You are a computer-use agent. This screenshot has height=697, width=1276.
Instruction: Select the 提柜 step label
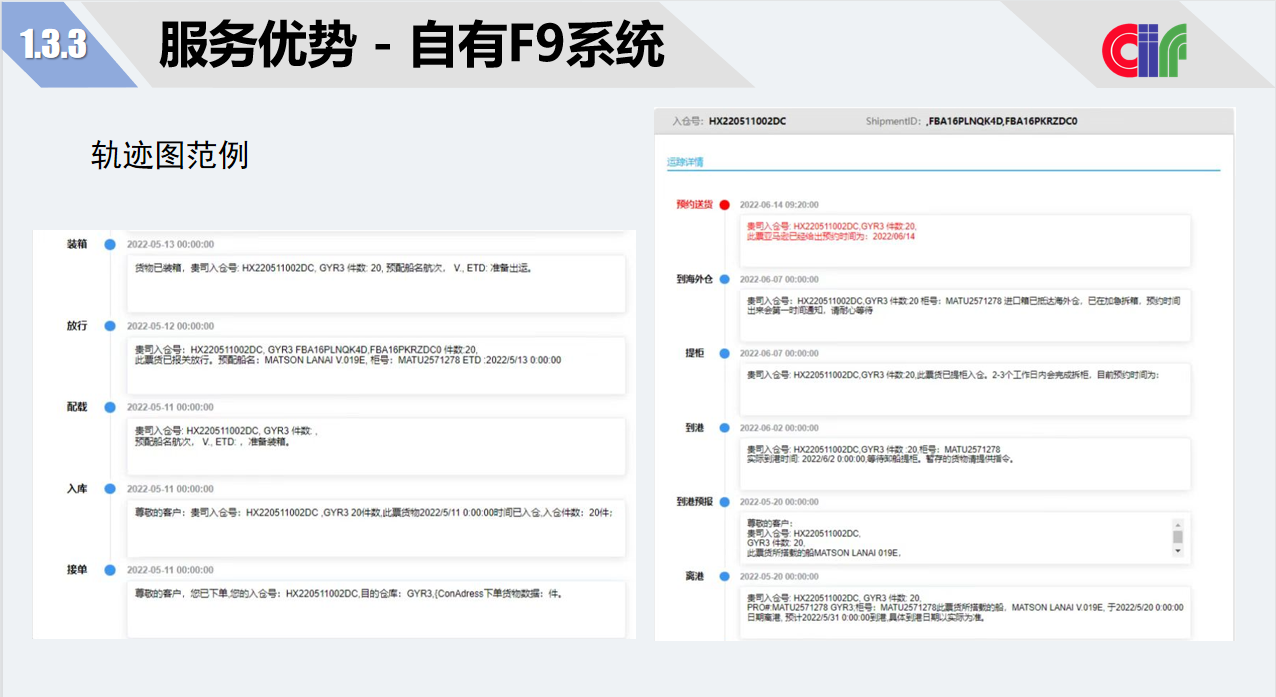click(x=694, y=353)
